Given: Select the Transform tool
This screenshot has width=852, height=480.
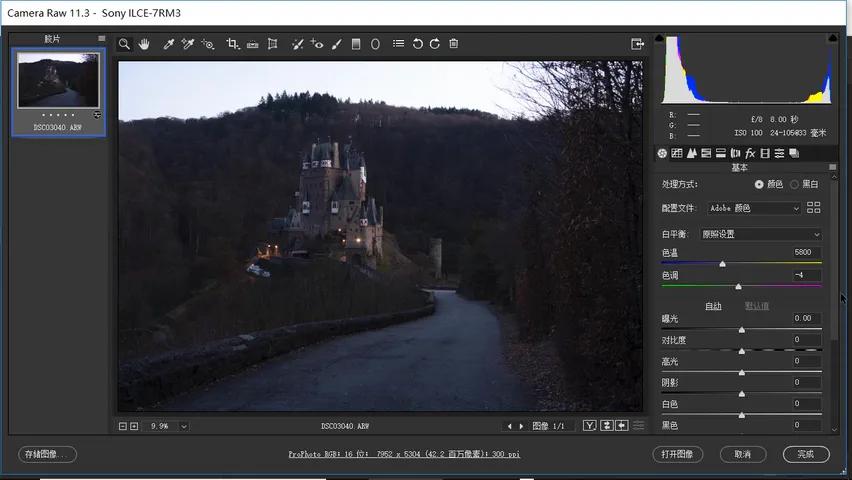Looking at the screenshot, I should [273, 44].
